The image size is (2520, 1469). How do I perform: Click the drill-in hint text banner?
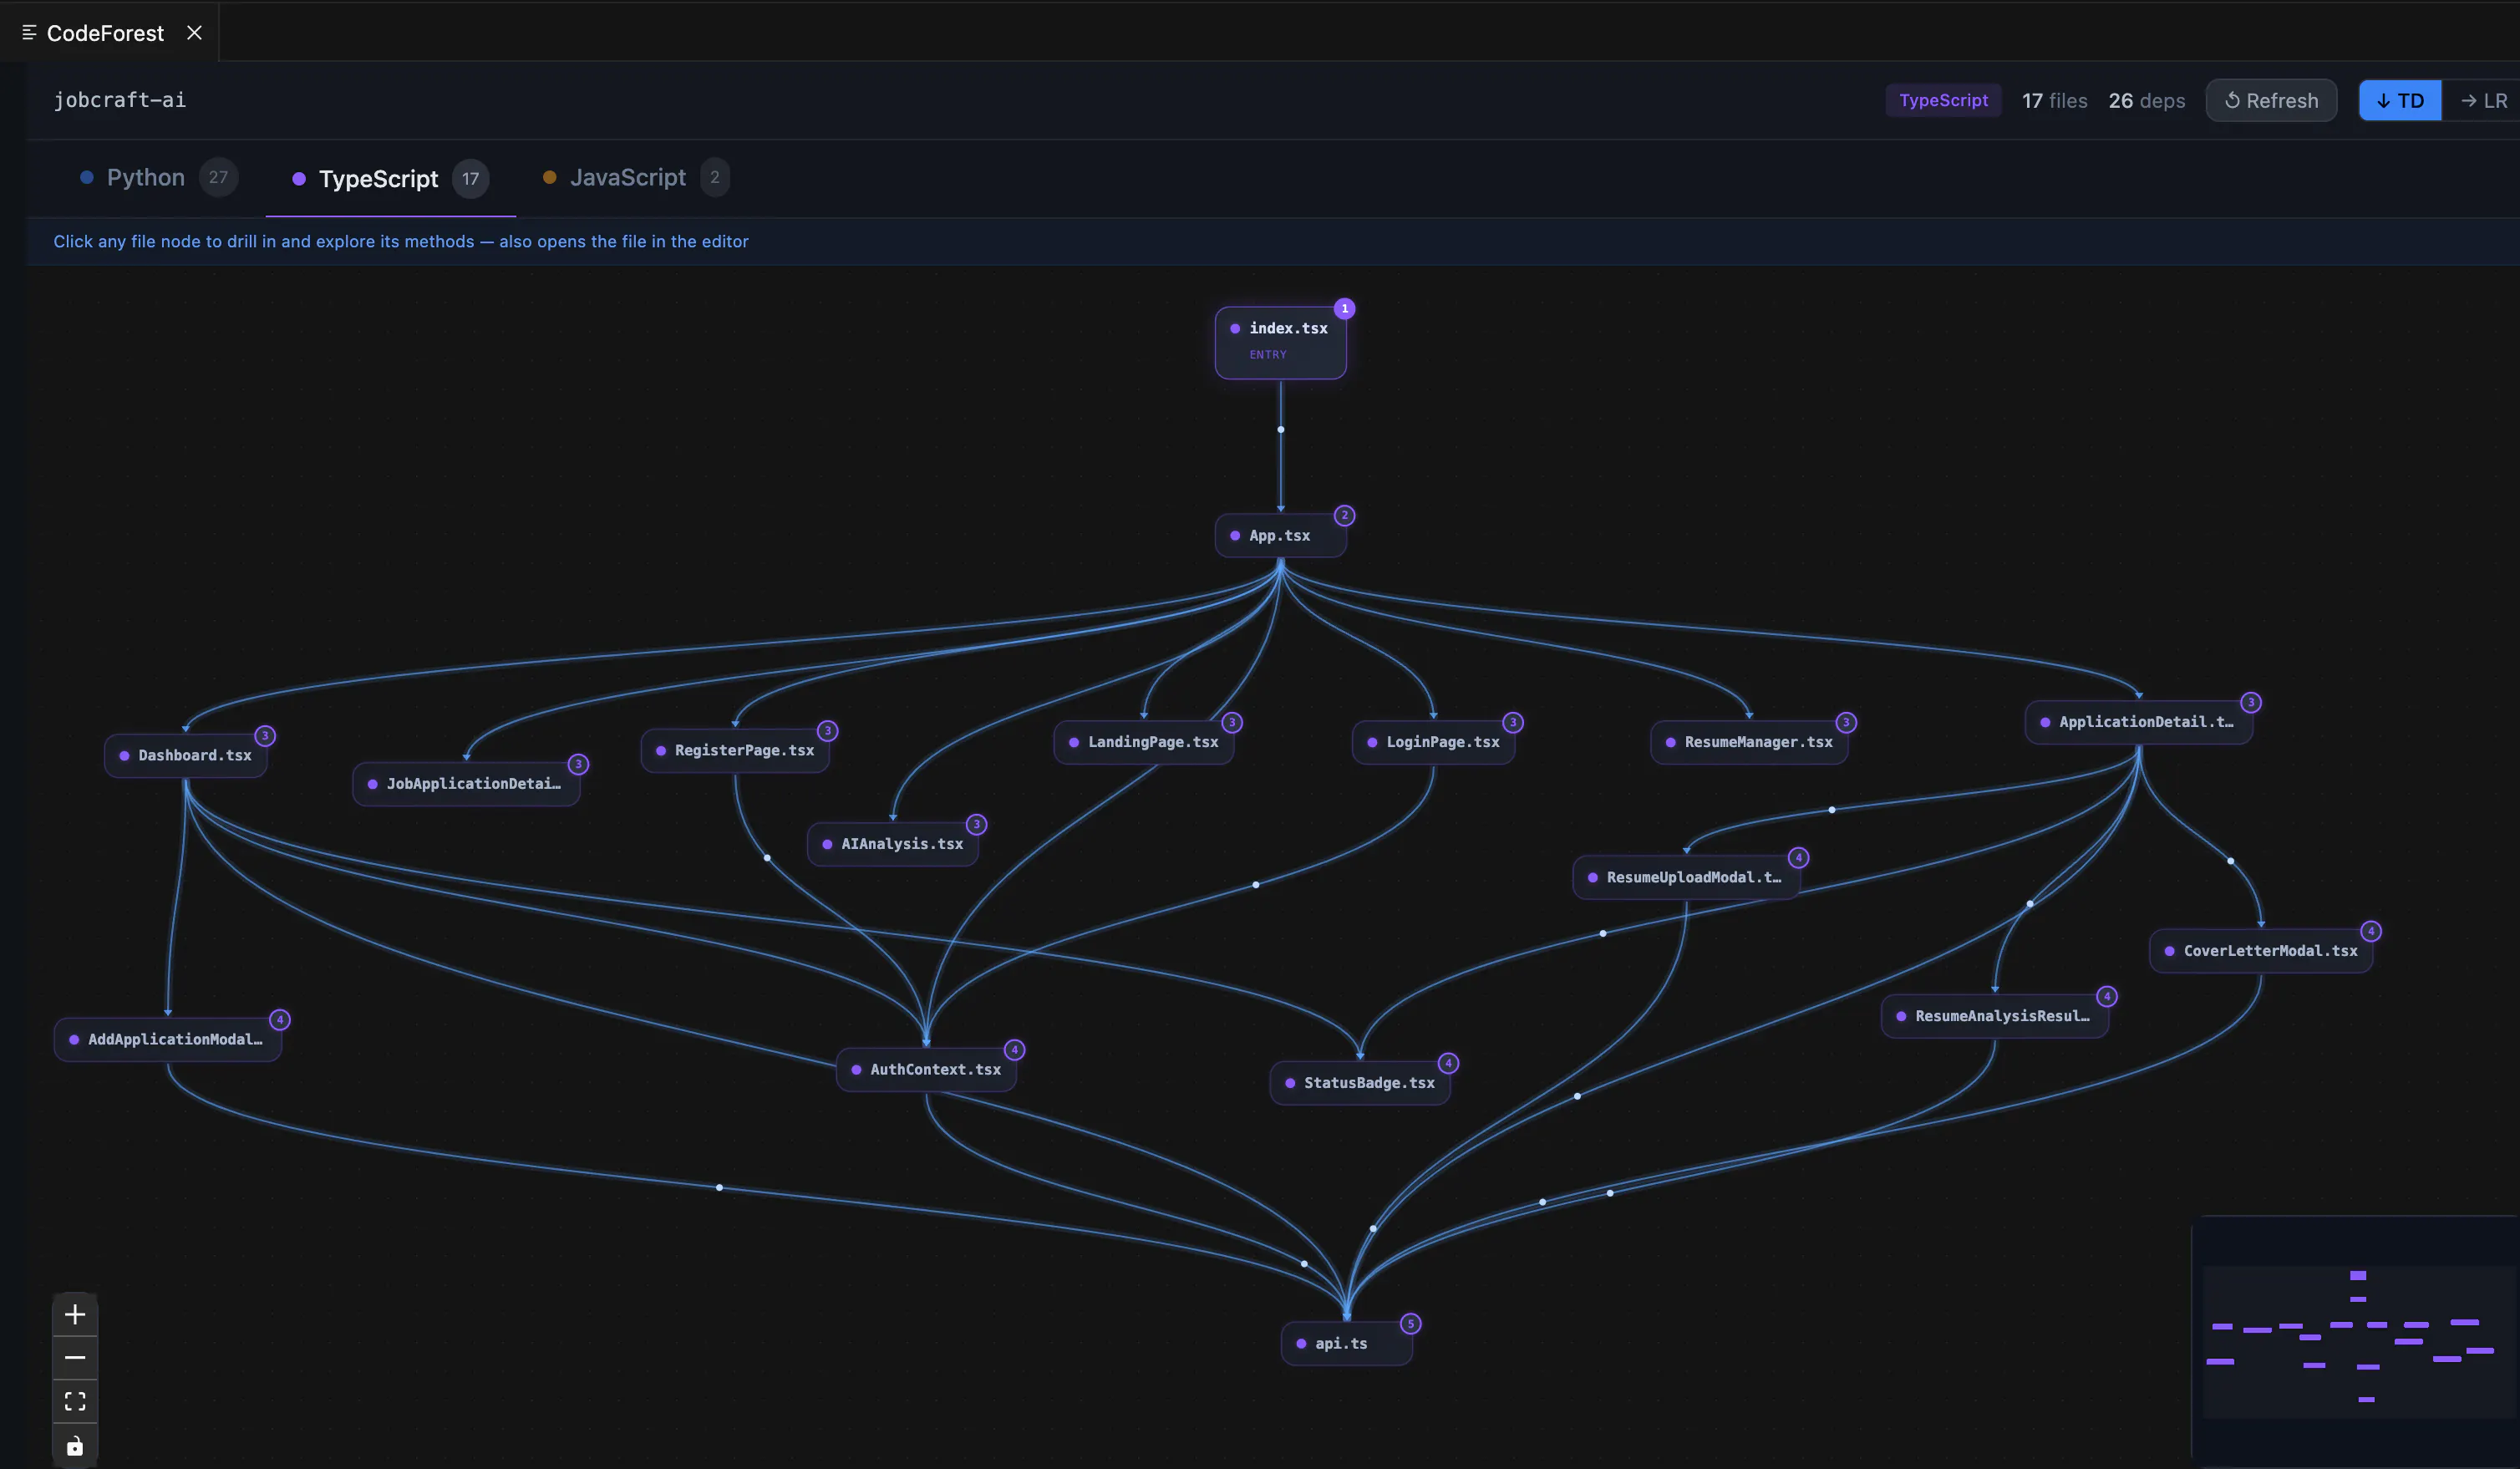[401, 242]
